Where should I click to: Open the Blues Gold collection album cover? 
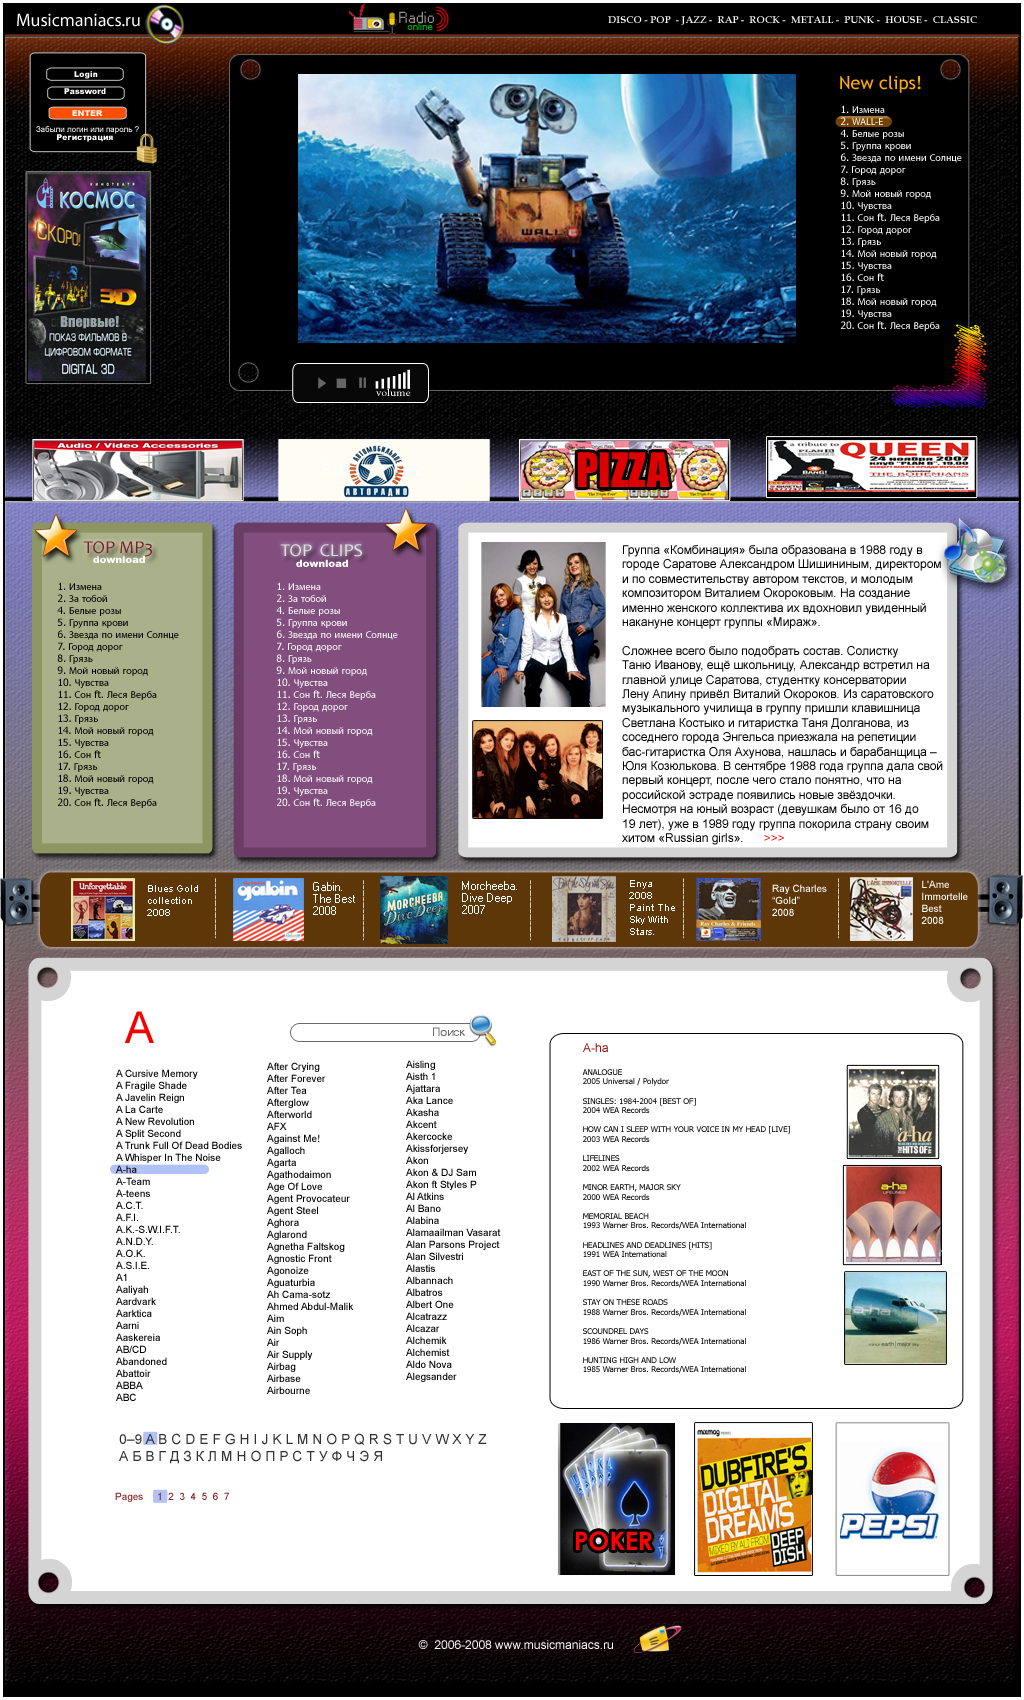[103, 909]
